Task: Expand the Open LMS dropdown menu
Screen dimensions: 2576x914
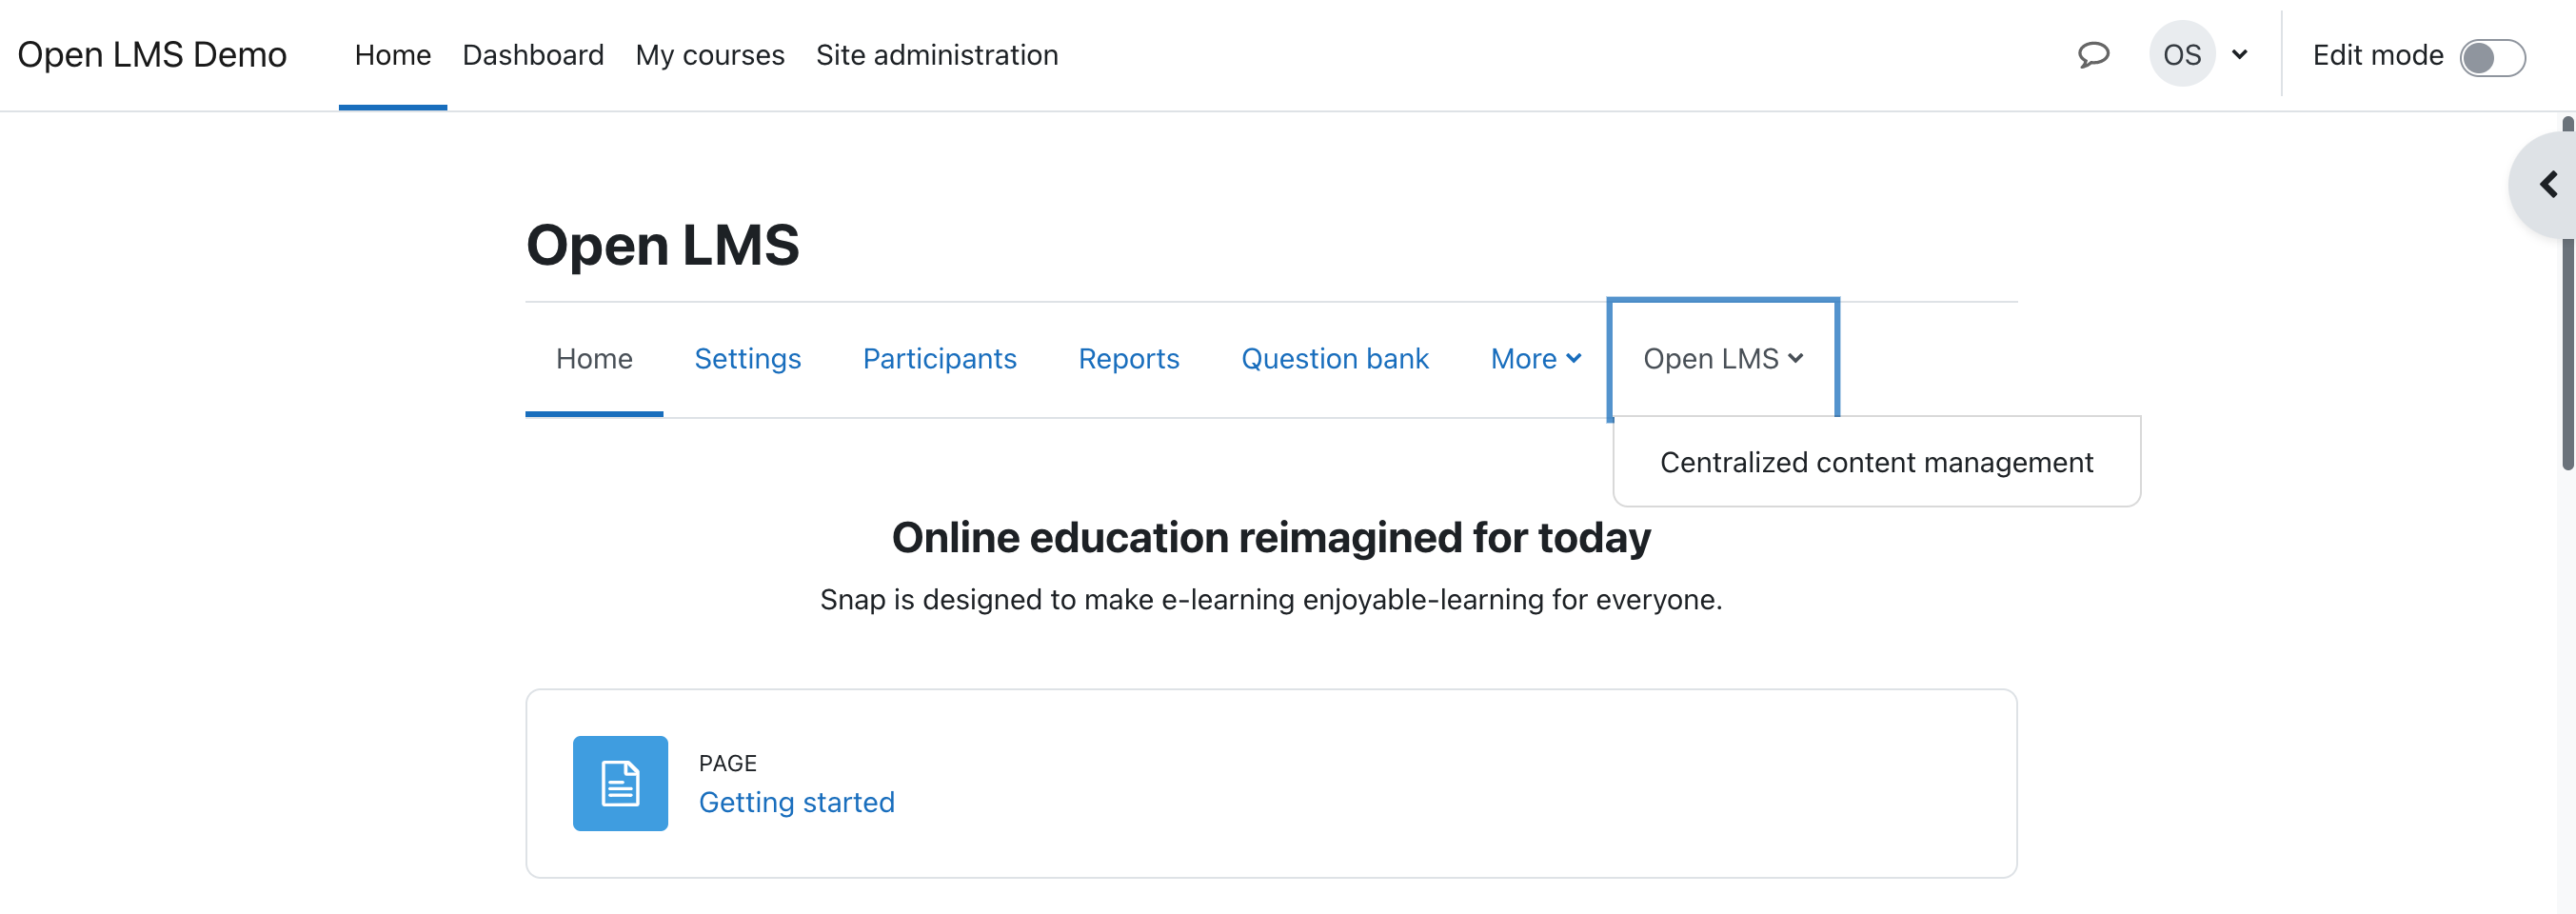Action: click(x=1722, y=358)
